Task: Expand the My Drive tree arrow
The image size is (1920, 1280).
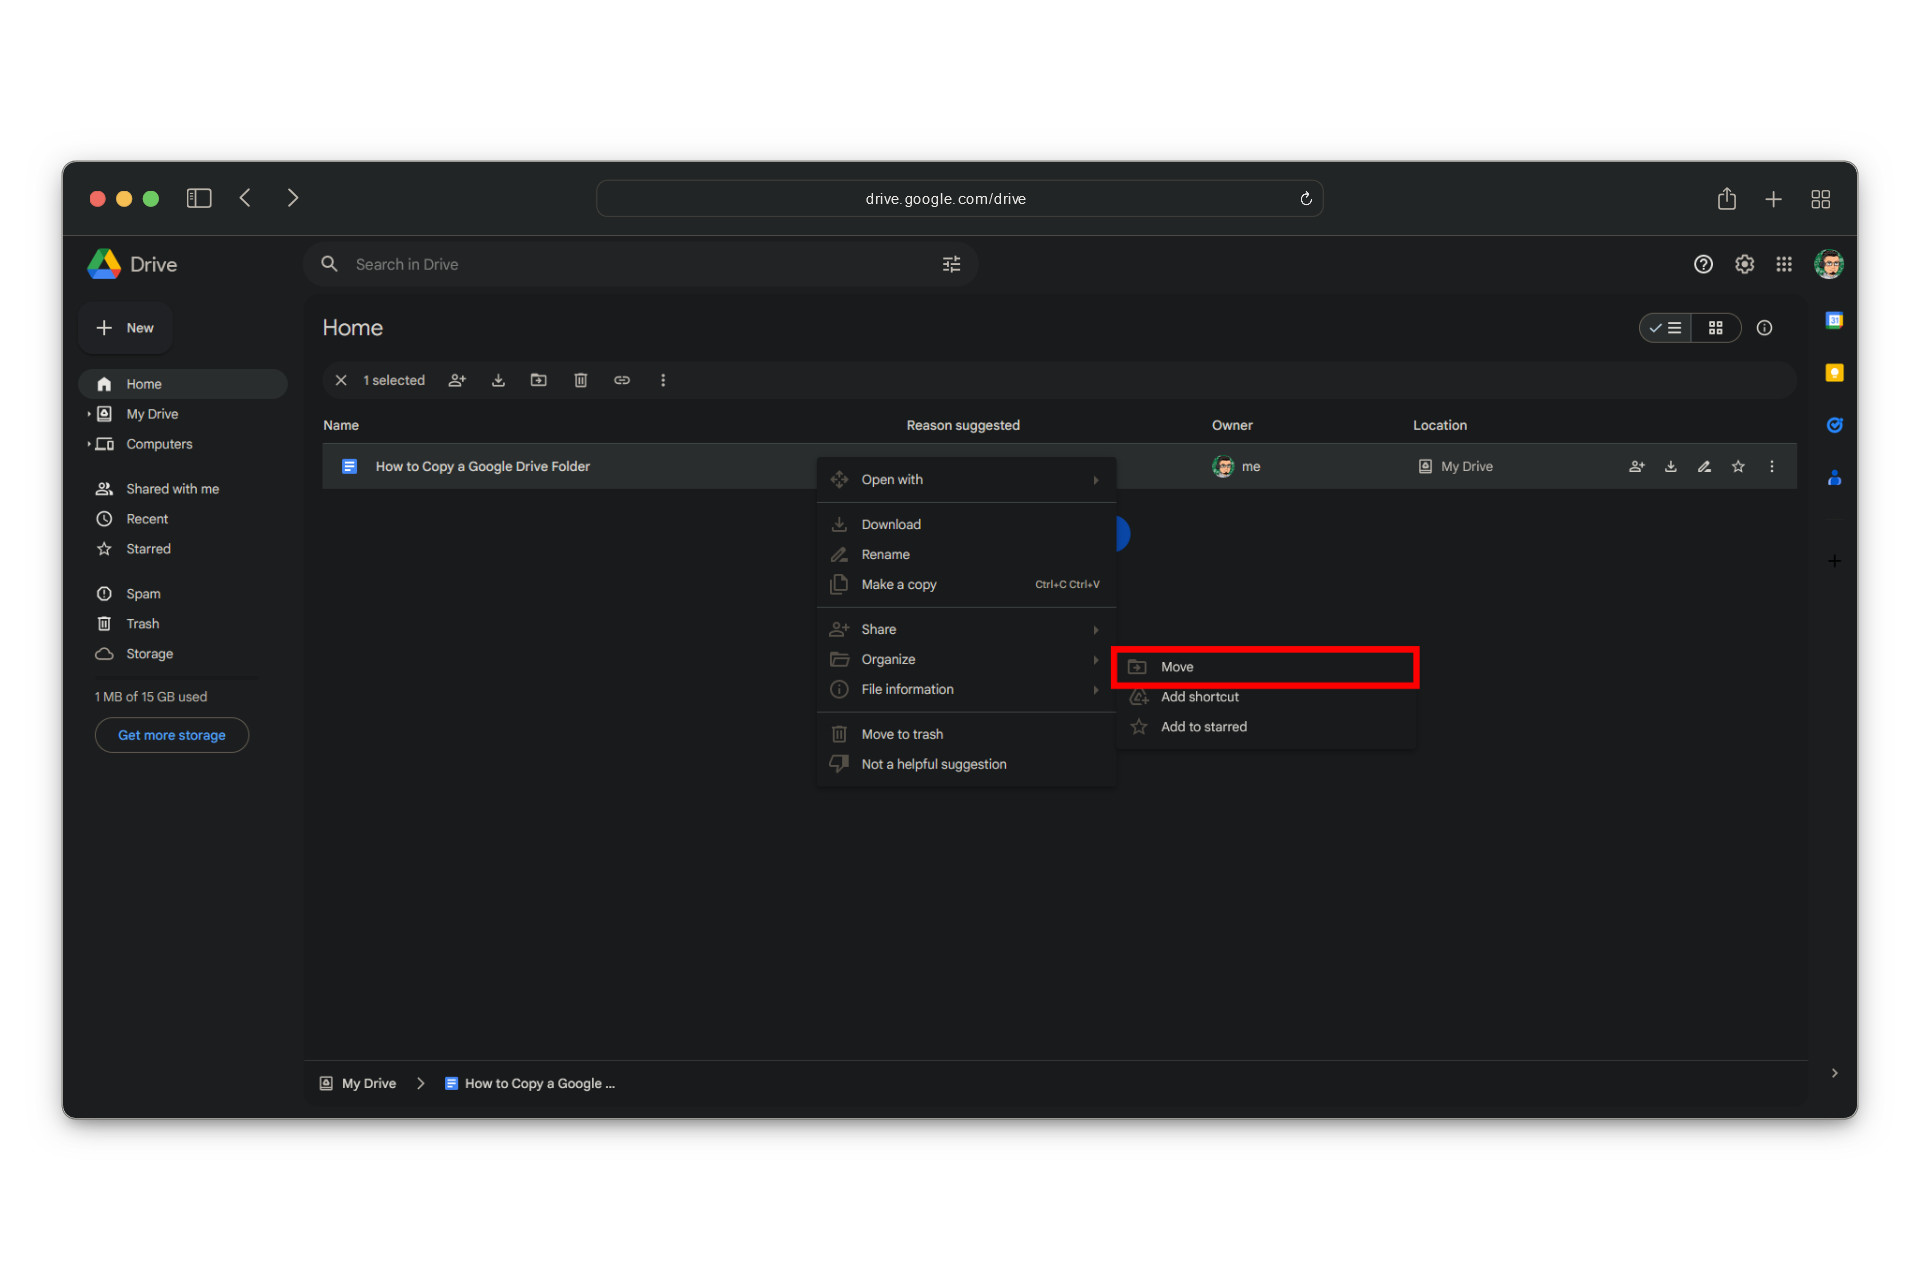Action: [89, 414]
